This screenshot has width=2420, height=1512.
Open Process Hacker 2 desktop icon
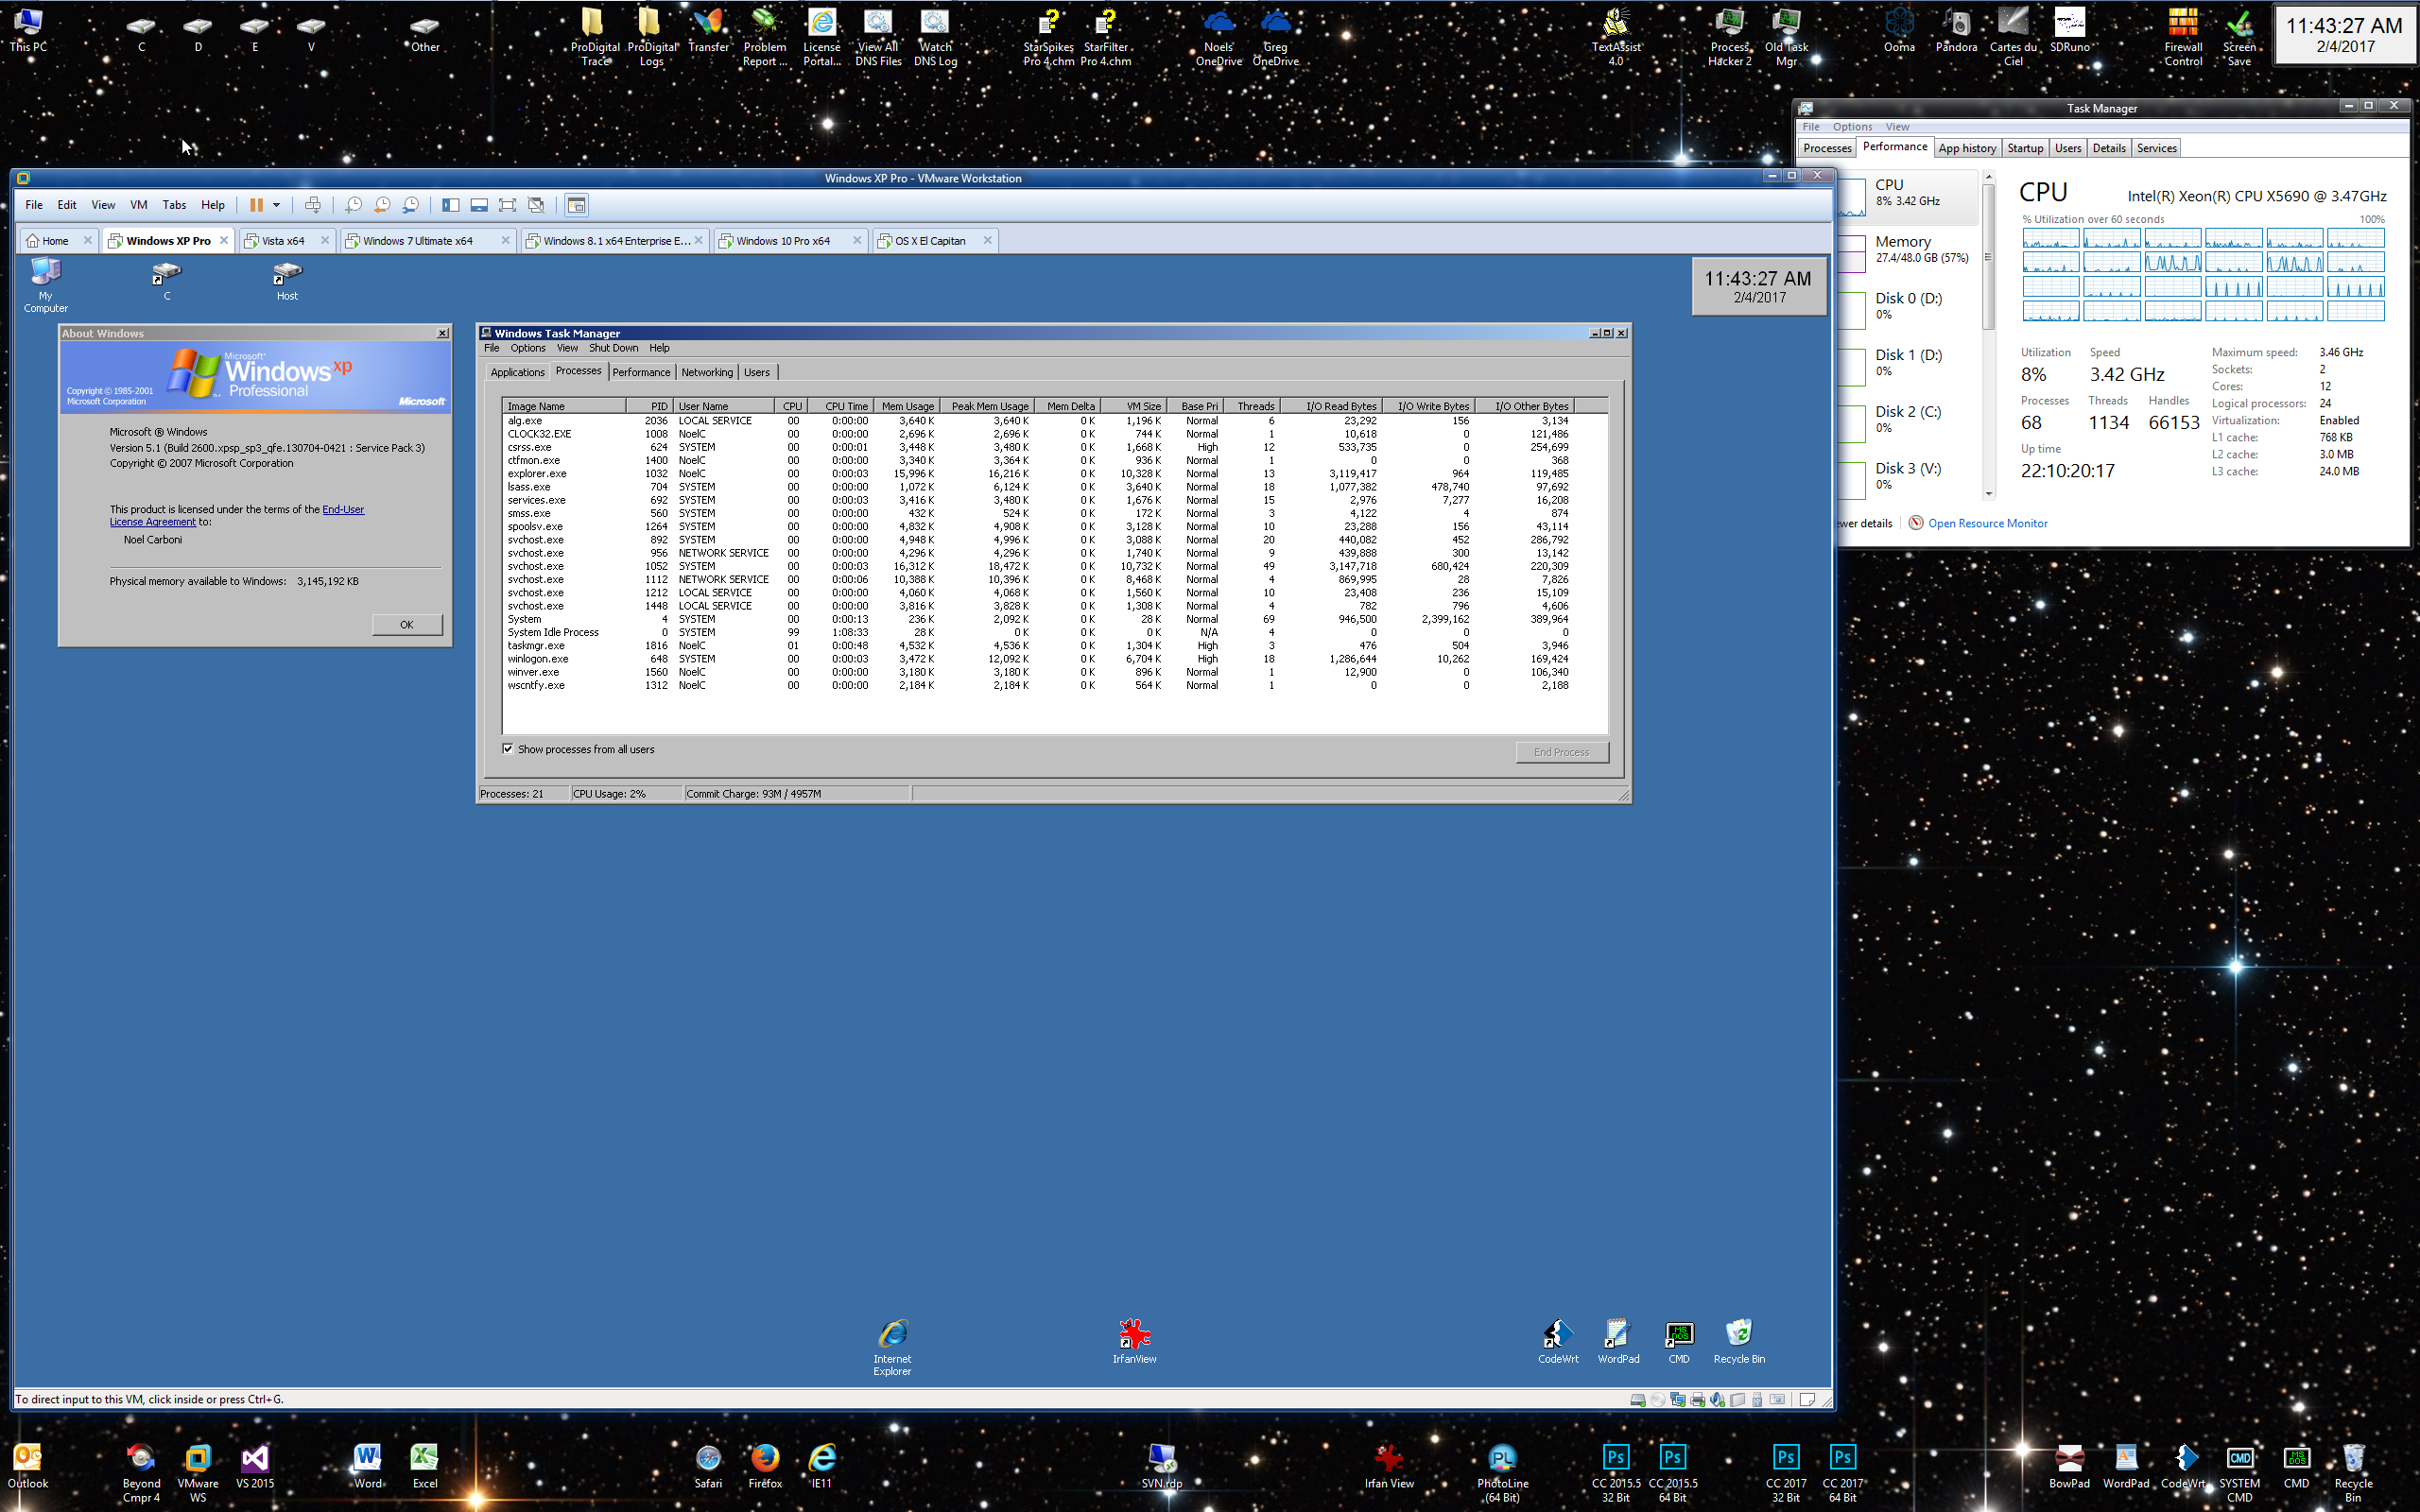[1729, 37]
